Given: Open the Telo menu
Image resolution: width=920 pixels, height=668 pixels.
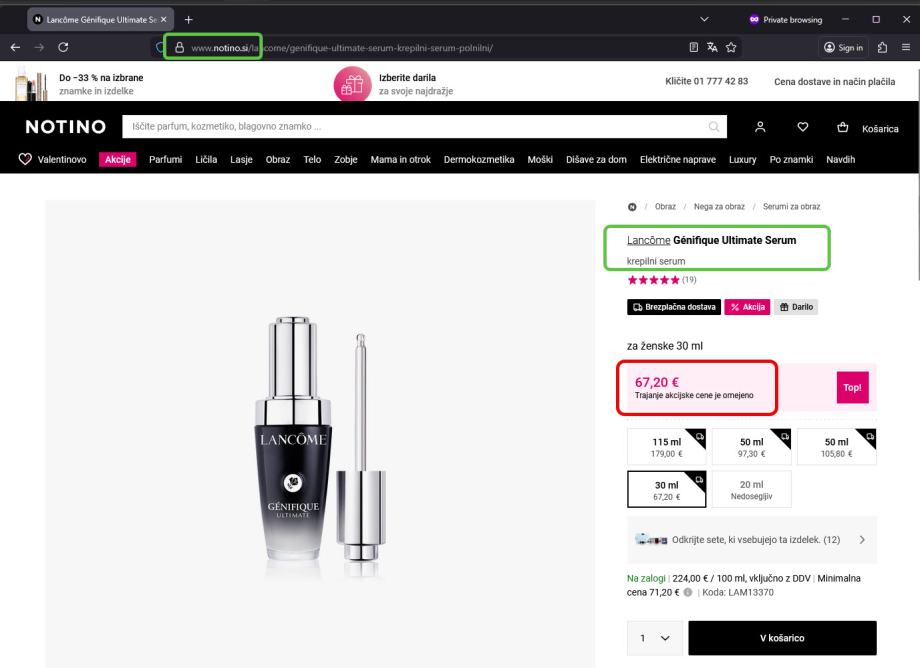Looking at the screenshot, I should point(312,160).
